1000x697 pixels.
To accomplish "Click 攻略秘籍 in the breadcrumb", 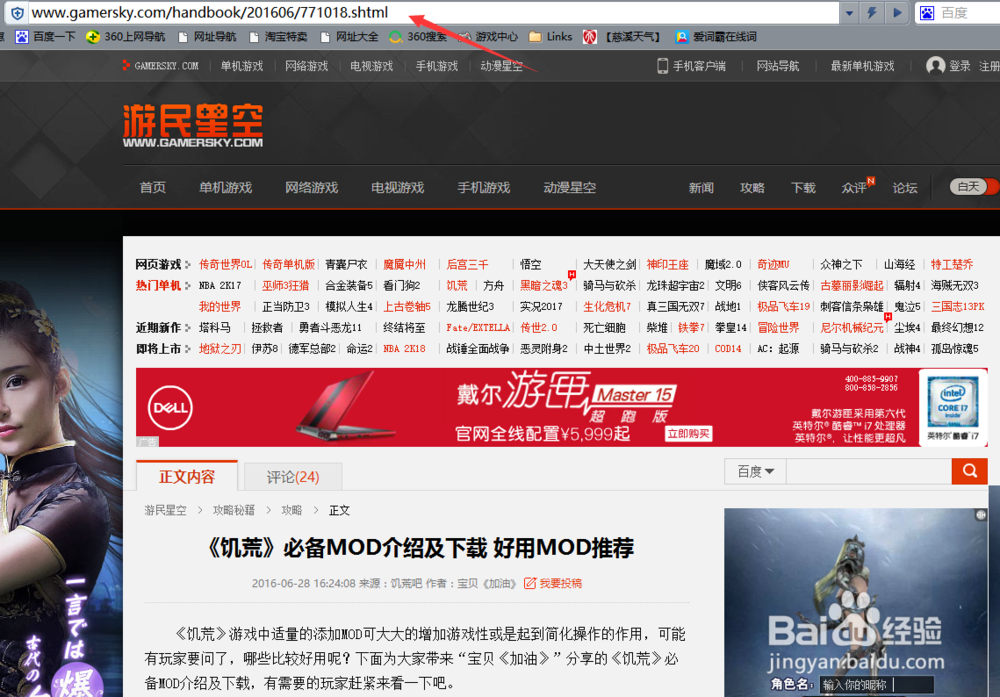I will pyautogui.click(x=234, y=510).
